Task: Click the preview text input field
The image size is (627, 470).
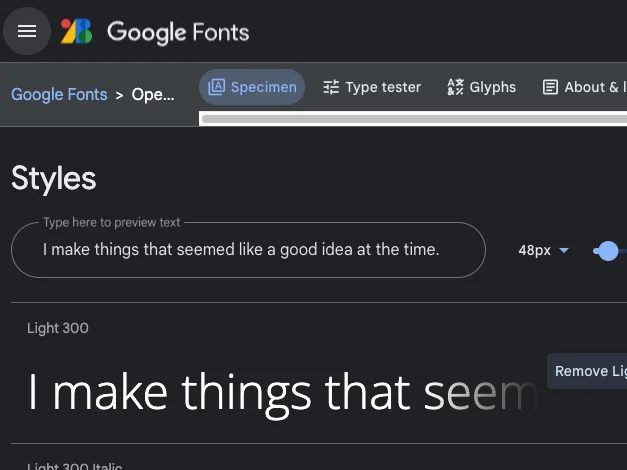Action: (248, 250)
